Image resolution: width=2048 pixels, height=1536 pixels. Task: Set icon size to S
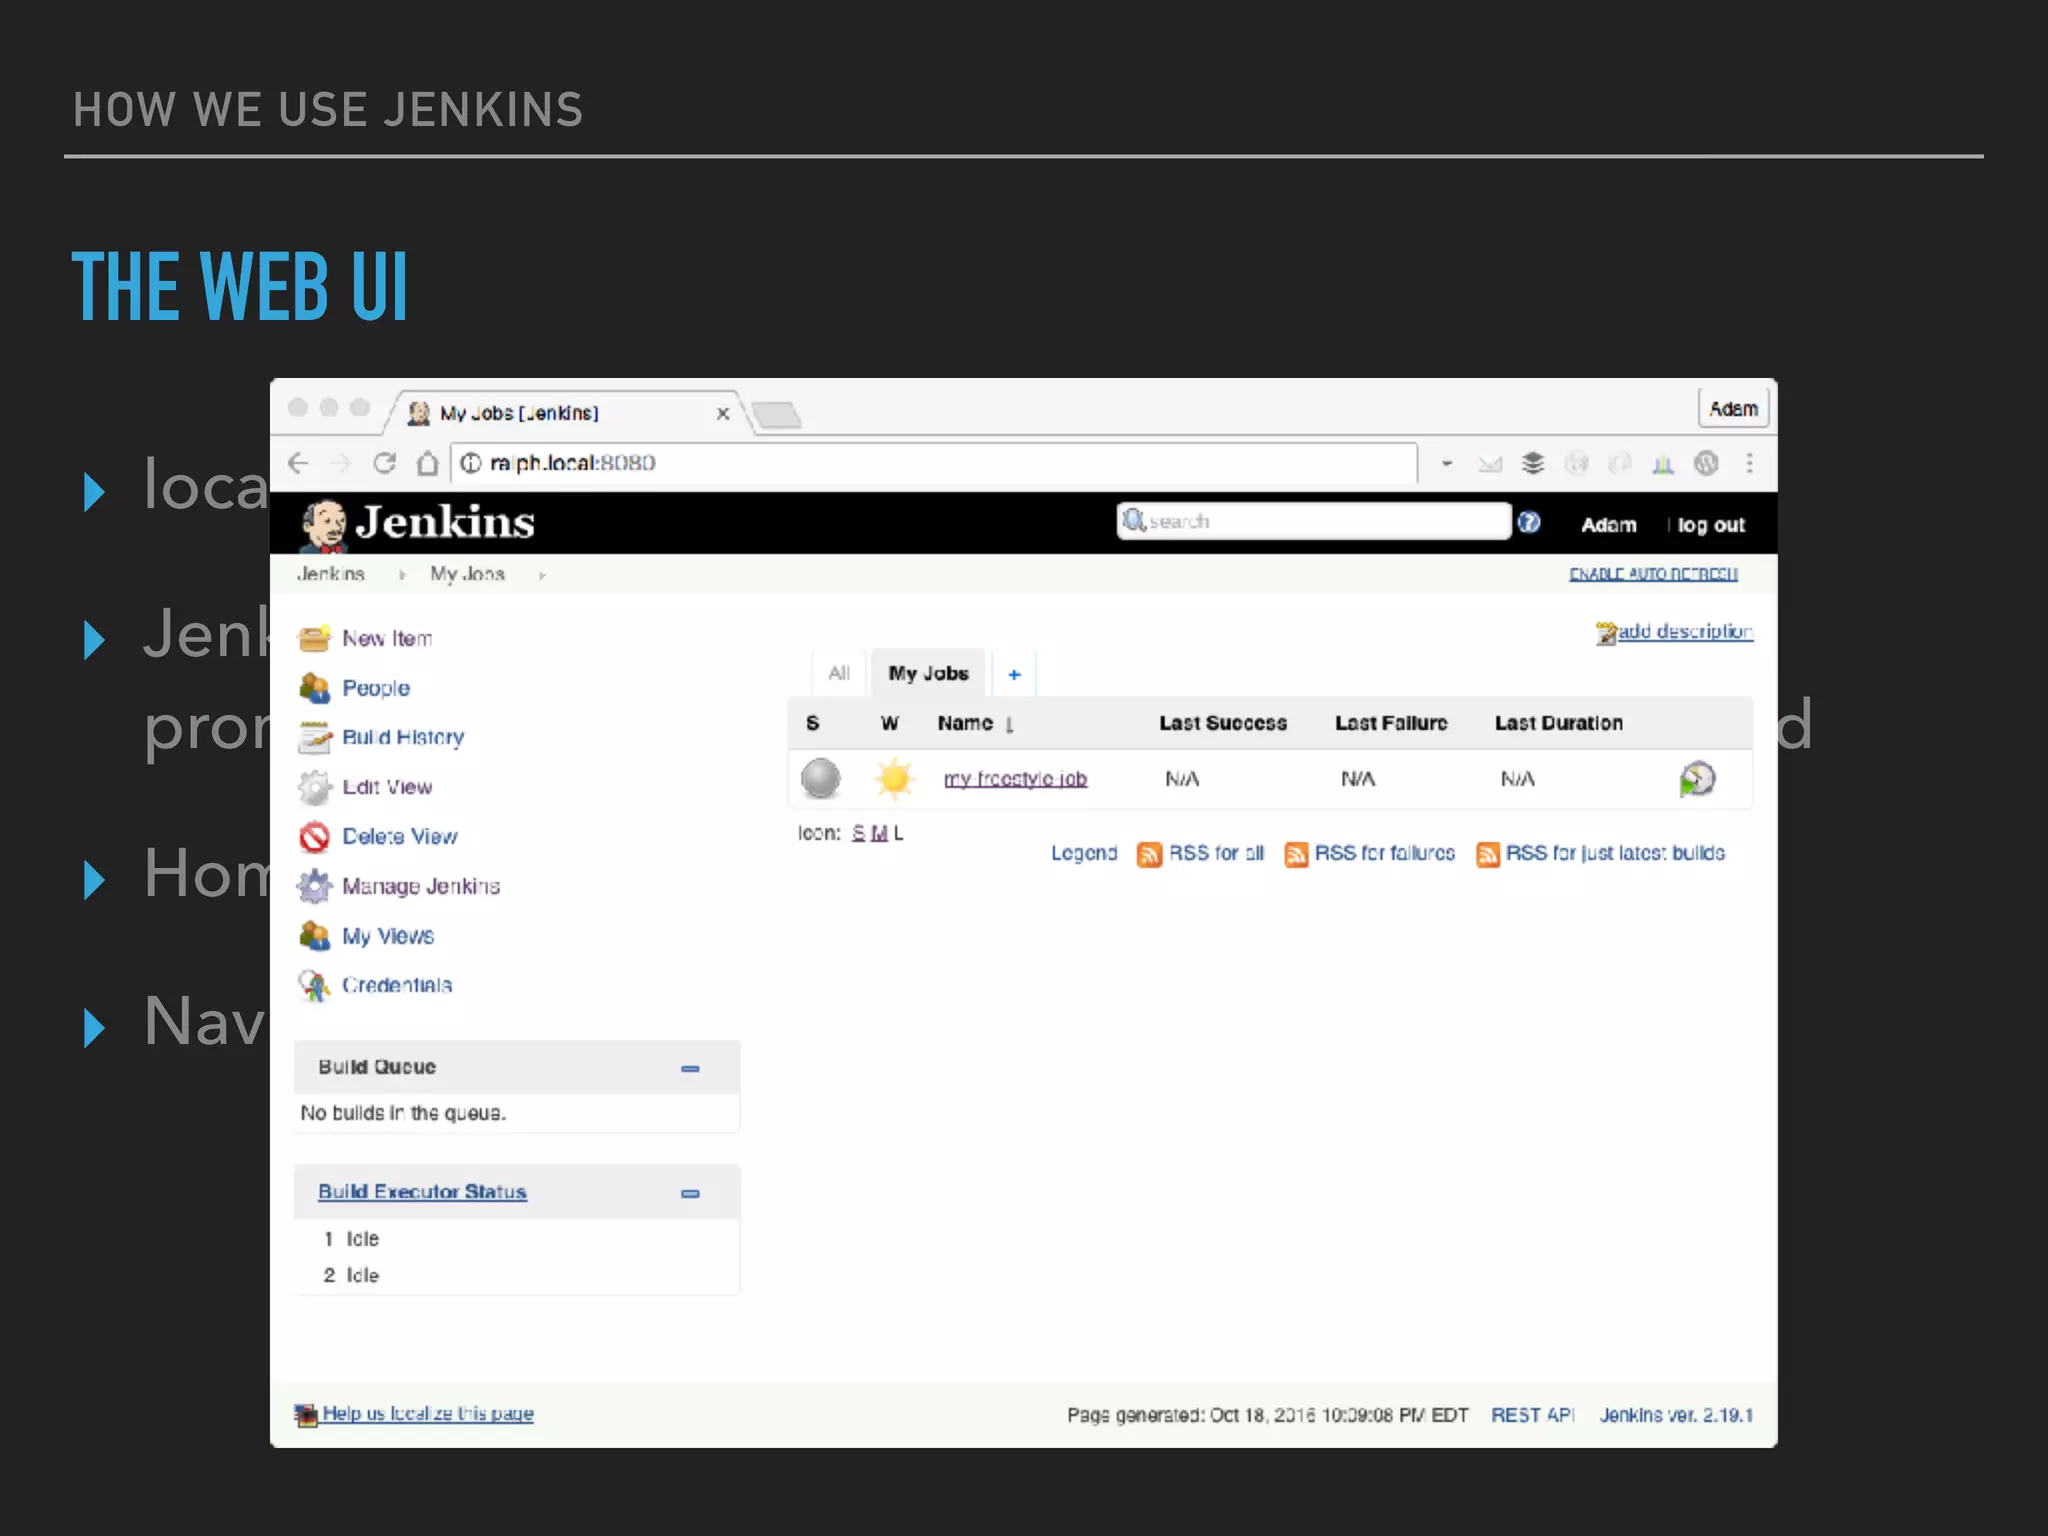858,833
